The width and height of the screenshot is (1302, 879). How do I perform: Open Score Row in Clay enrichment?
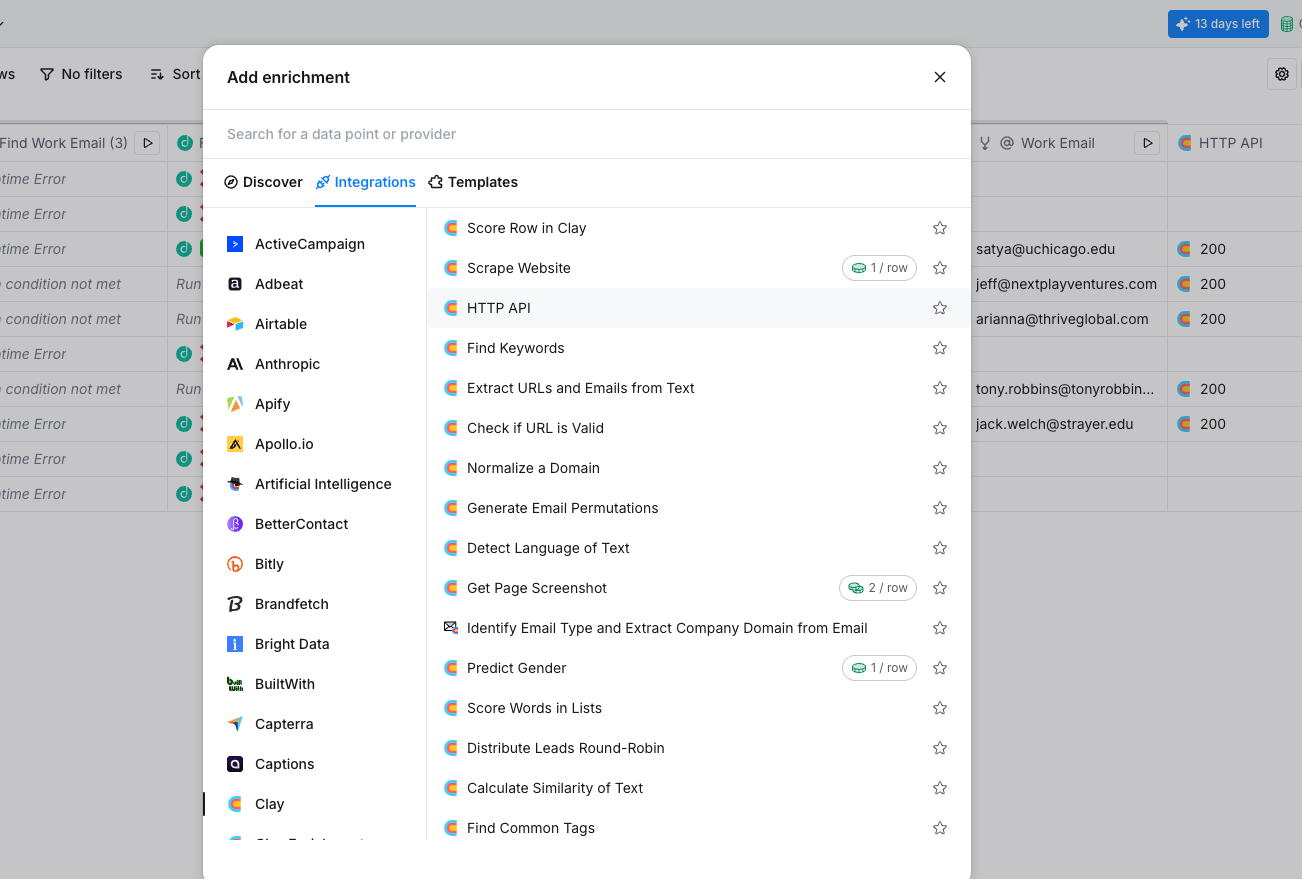[x=698, y=228]
